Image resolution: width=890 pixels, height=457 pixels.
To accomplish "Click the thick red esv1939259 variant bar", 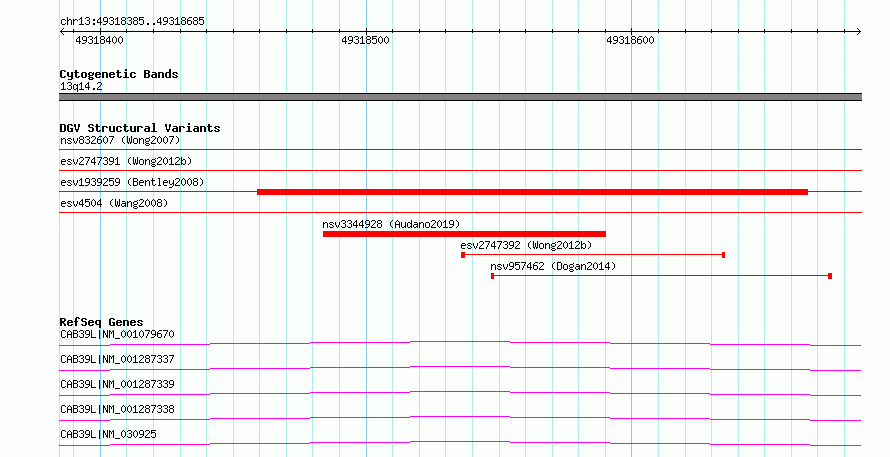I will (532, 192).
